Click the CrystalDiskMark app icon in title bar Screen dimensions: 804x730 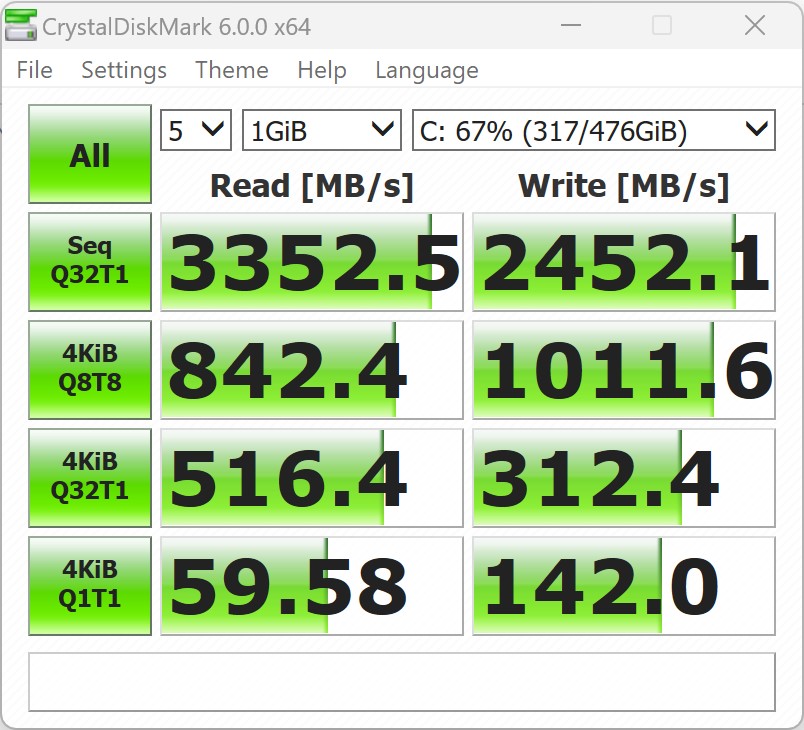pyautogui.click(x=21, y=25)
